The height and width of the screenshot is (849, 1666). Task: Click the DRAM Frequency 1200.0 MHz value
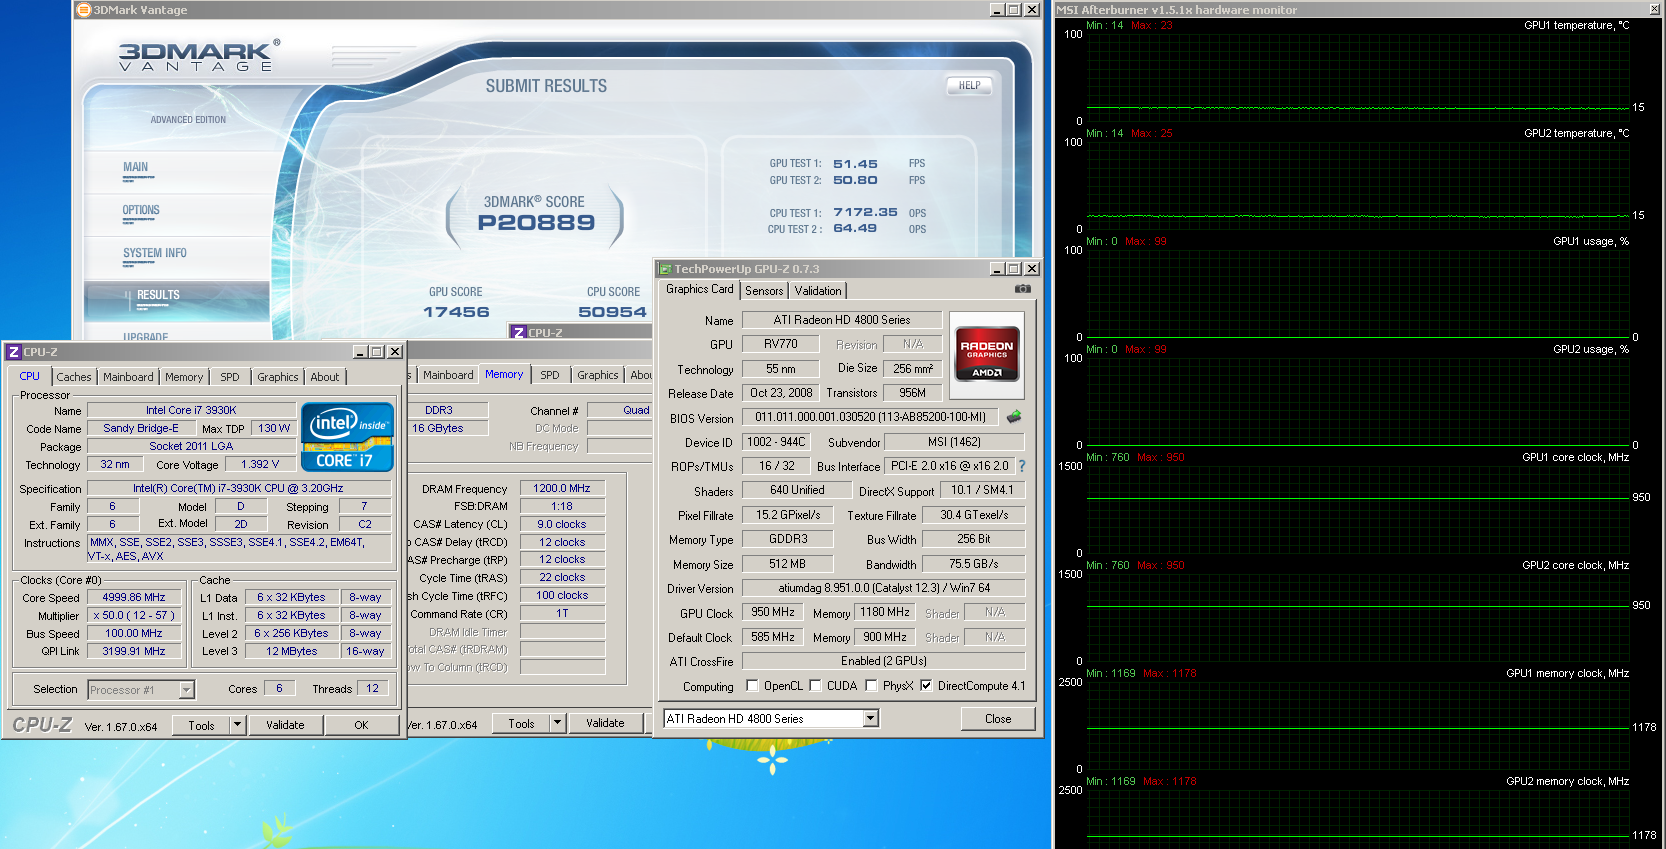pyautogui.click(x=562, y=488)
